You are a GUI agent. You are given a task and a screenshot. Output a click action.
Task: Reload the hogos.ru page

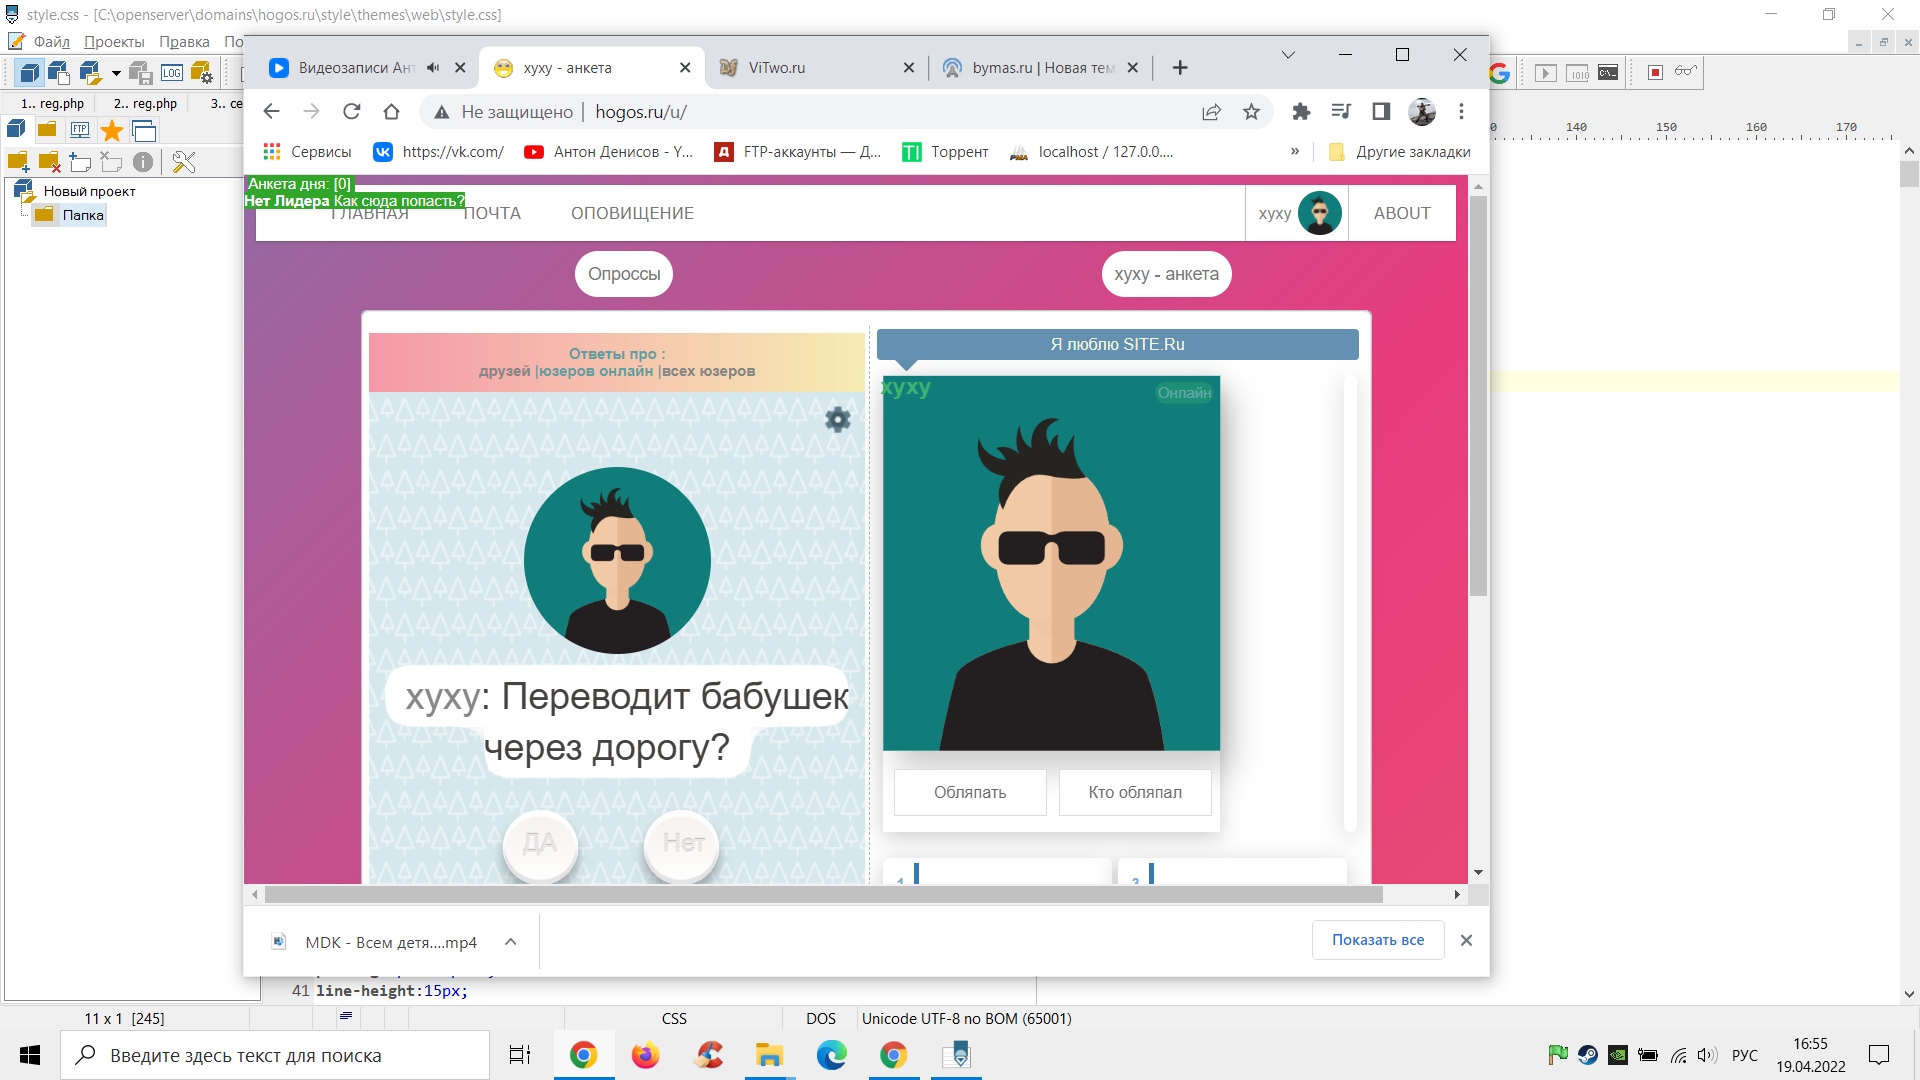click(351, 112)
